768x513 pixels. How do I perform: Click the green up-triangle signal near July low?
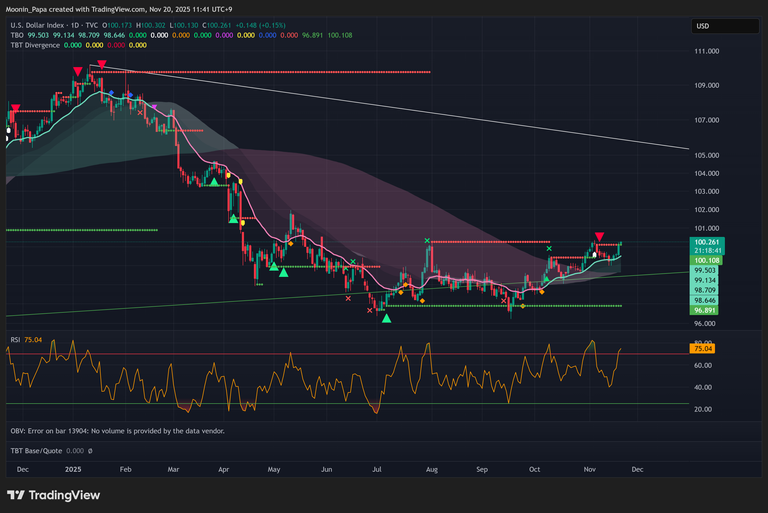(387, 318)
